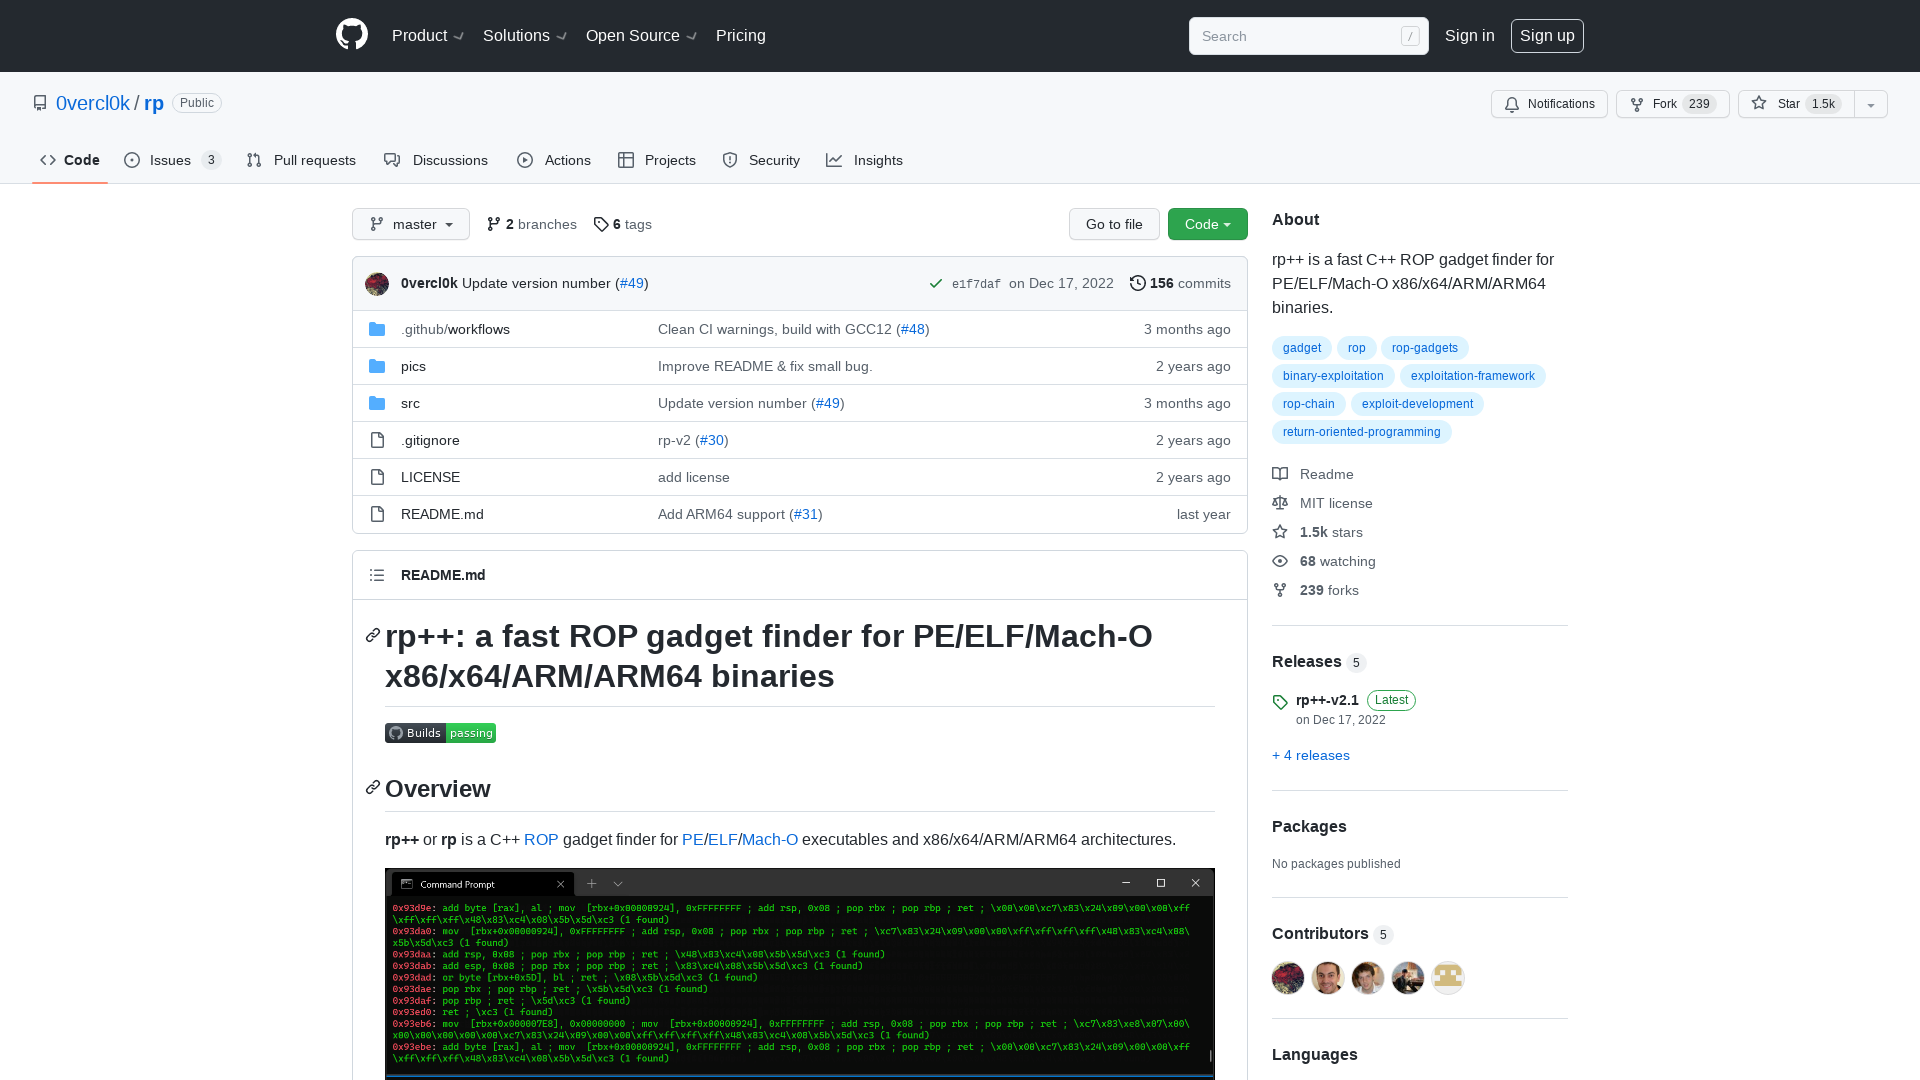This screenshot has height=1080, width=1920.
Task: View the 68 watching link
Action: tap(1324, 561)
